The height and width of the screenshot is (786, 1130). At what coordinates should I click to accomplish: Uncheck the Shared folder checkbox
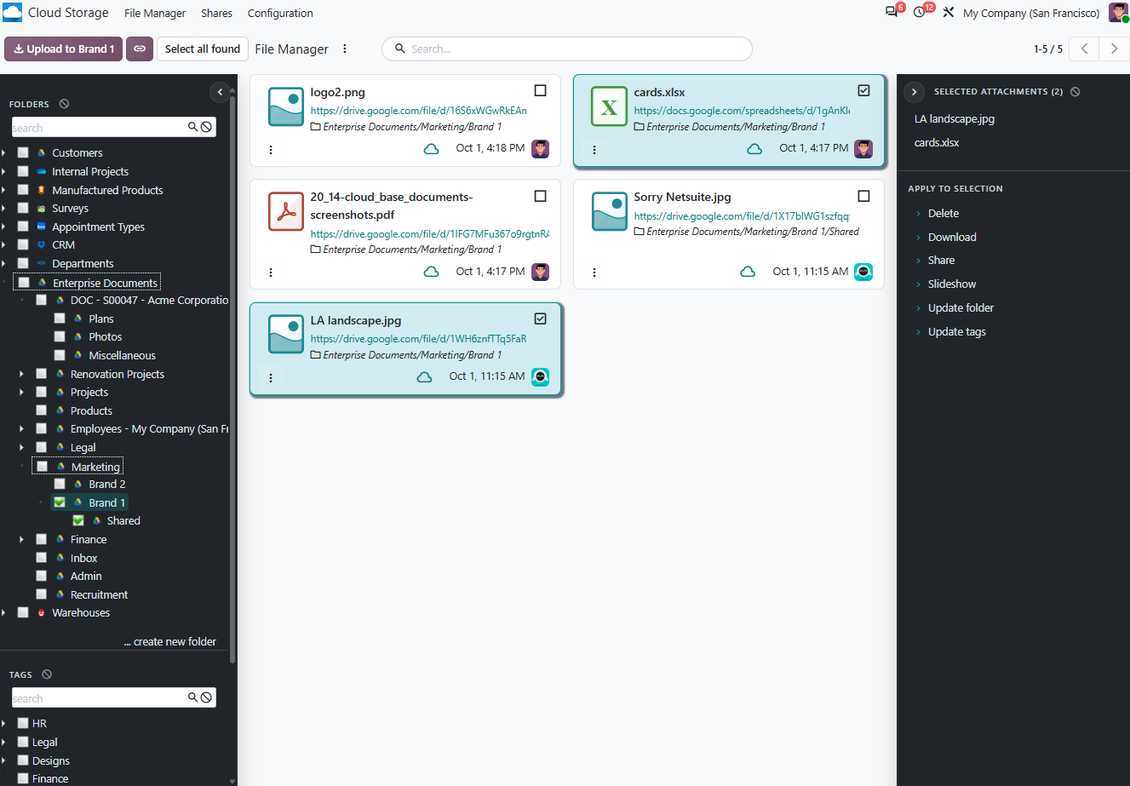[x=79, y=520]
